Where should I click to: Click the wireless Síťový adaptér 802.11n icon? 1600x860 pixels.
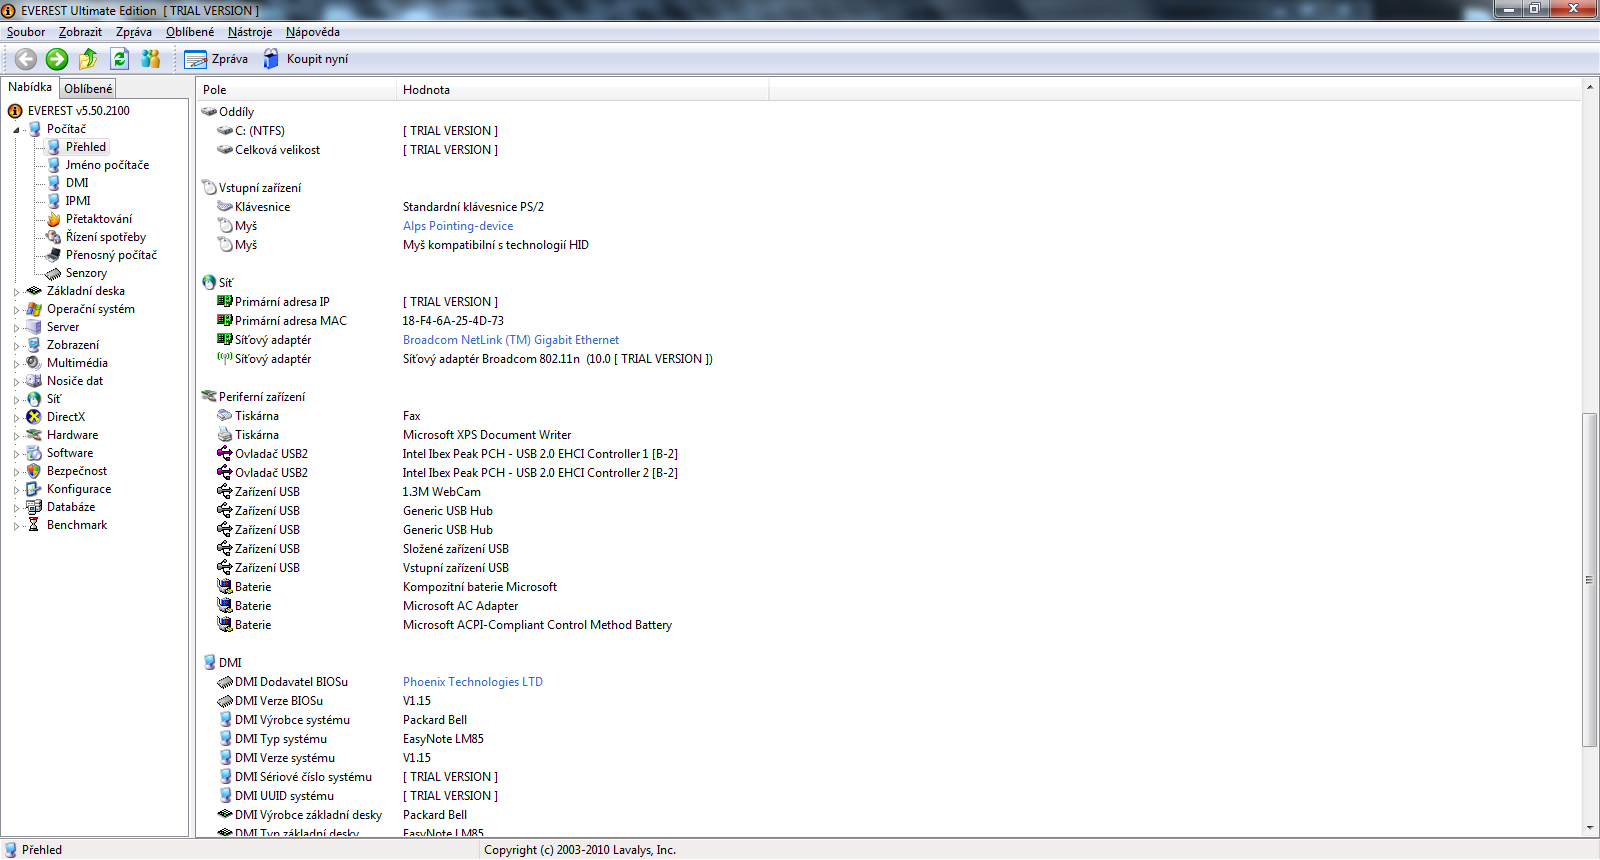coord(225,359)
